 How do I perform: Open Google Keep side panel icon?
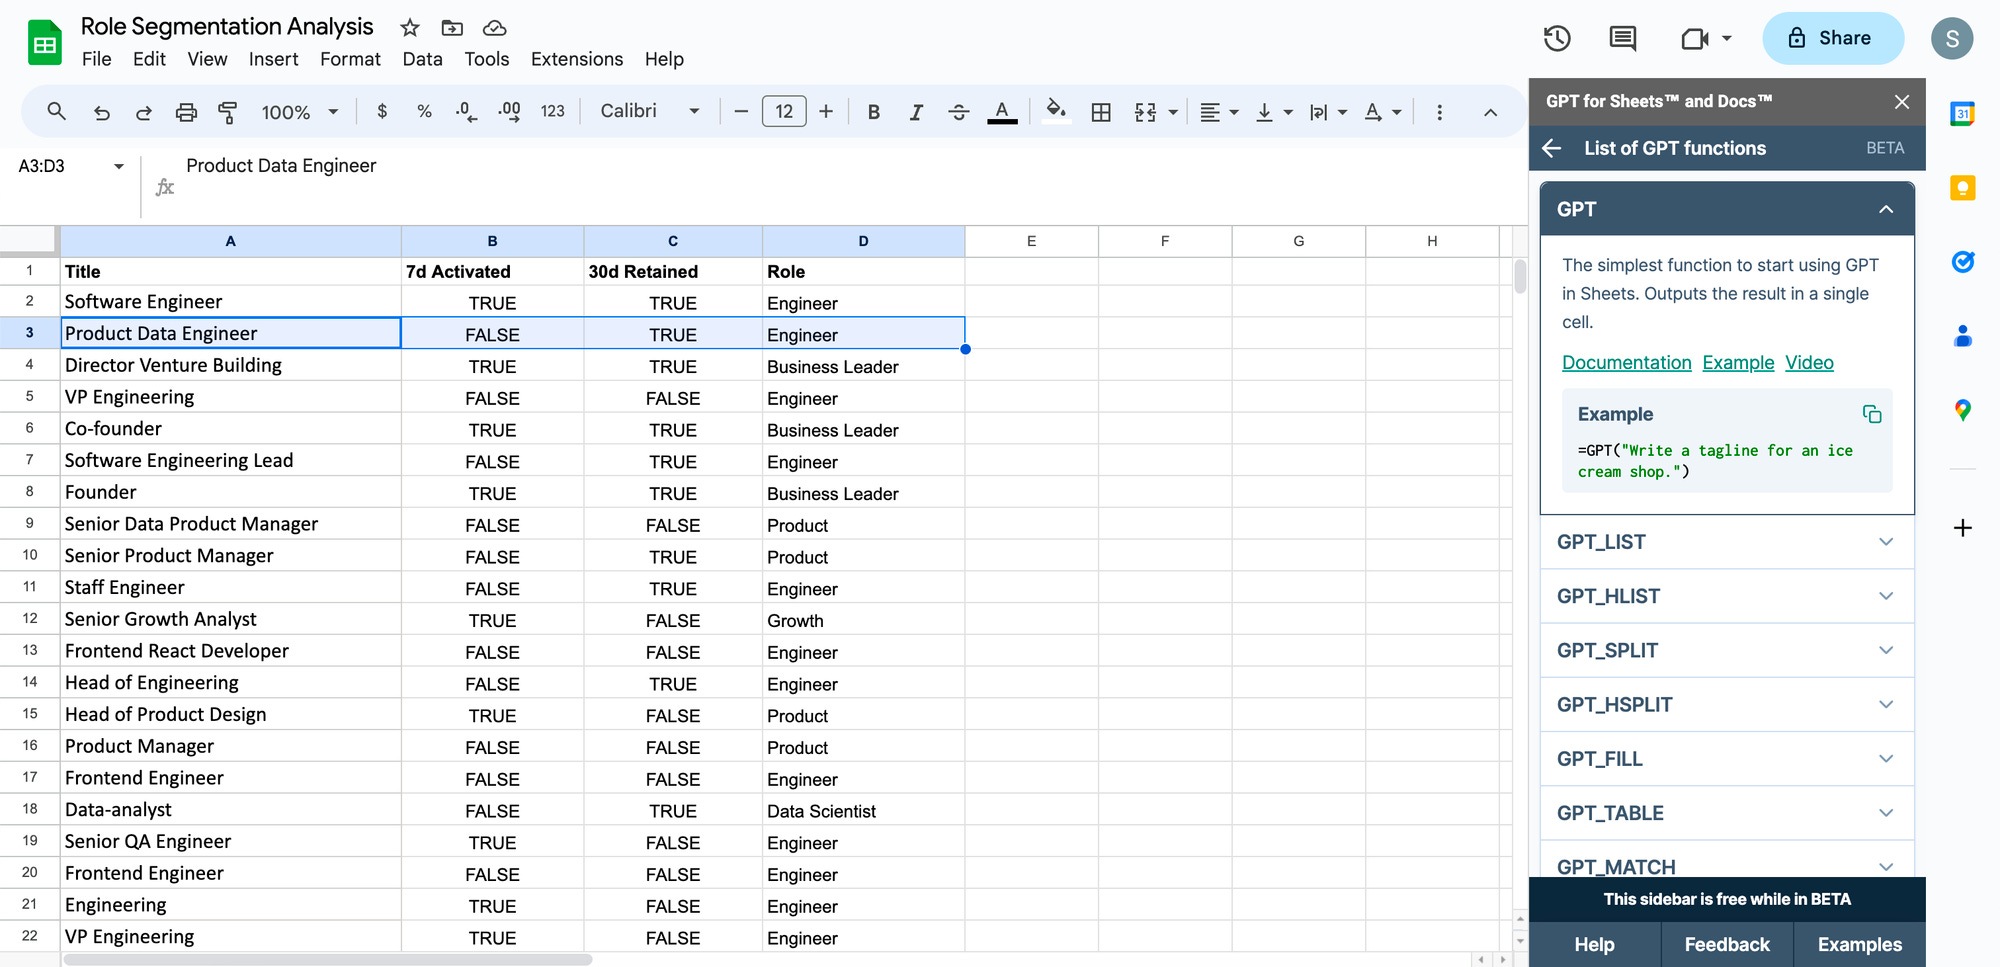click(1962, 188)
